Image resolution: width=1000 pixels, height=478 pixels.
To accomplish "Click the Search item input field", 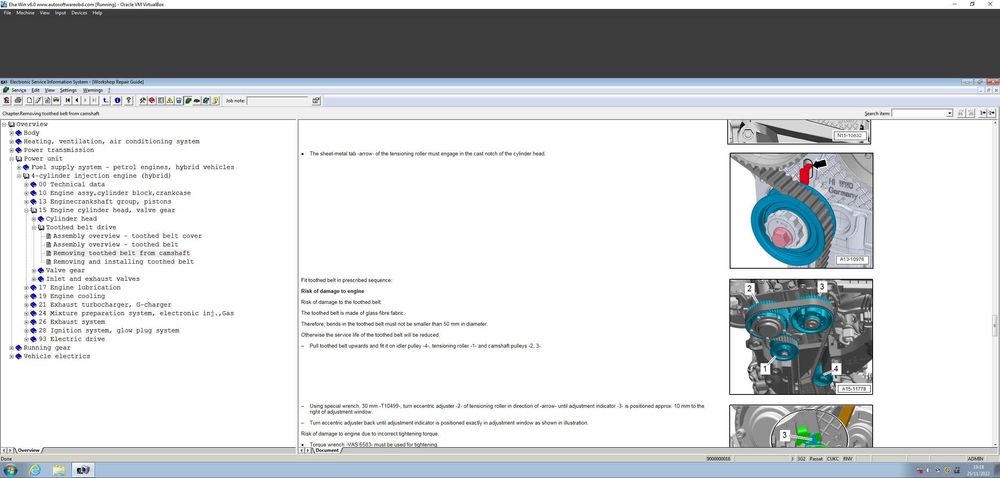I will point(919,113).
